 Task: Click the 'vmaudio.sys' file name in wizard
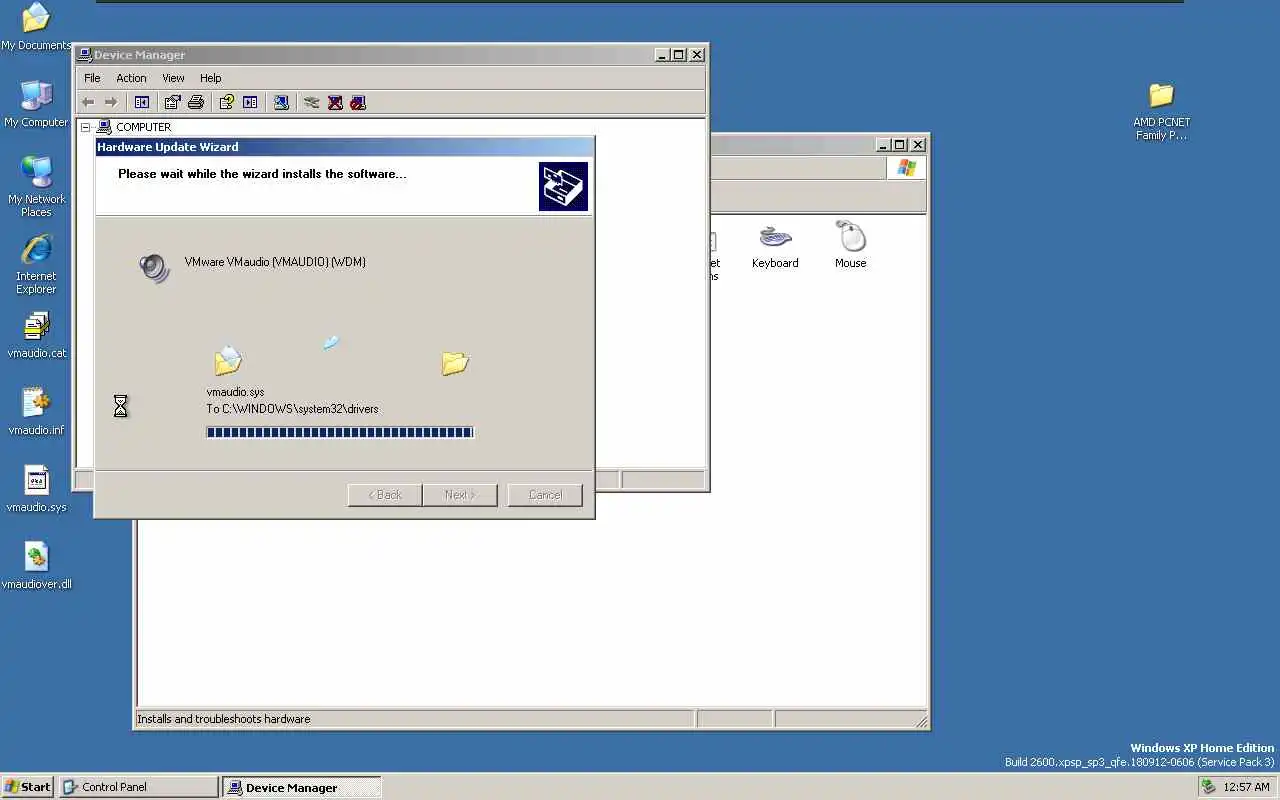(235, 392)
